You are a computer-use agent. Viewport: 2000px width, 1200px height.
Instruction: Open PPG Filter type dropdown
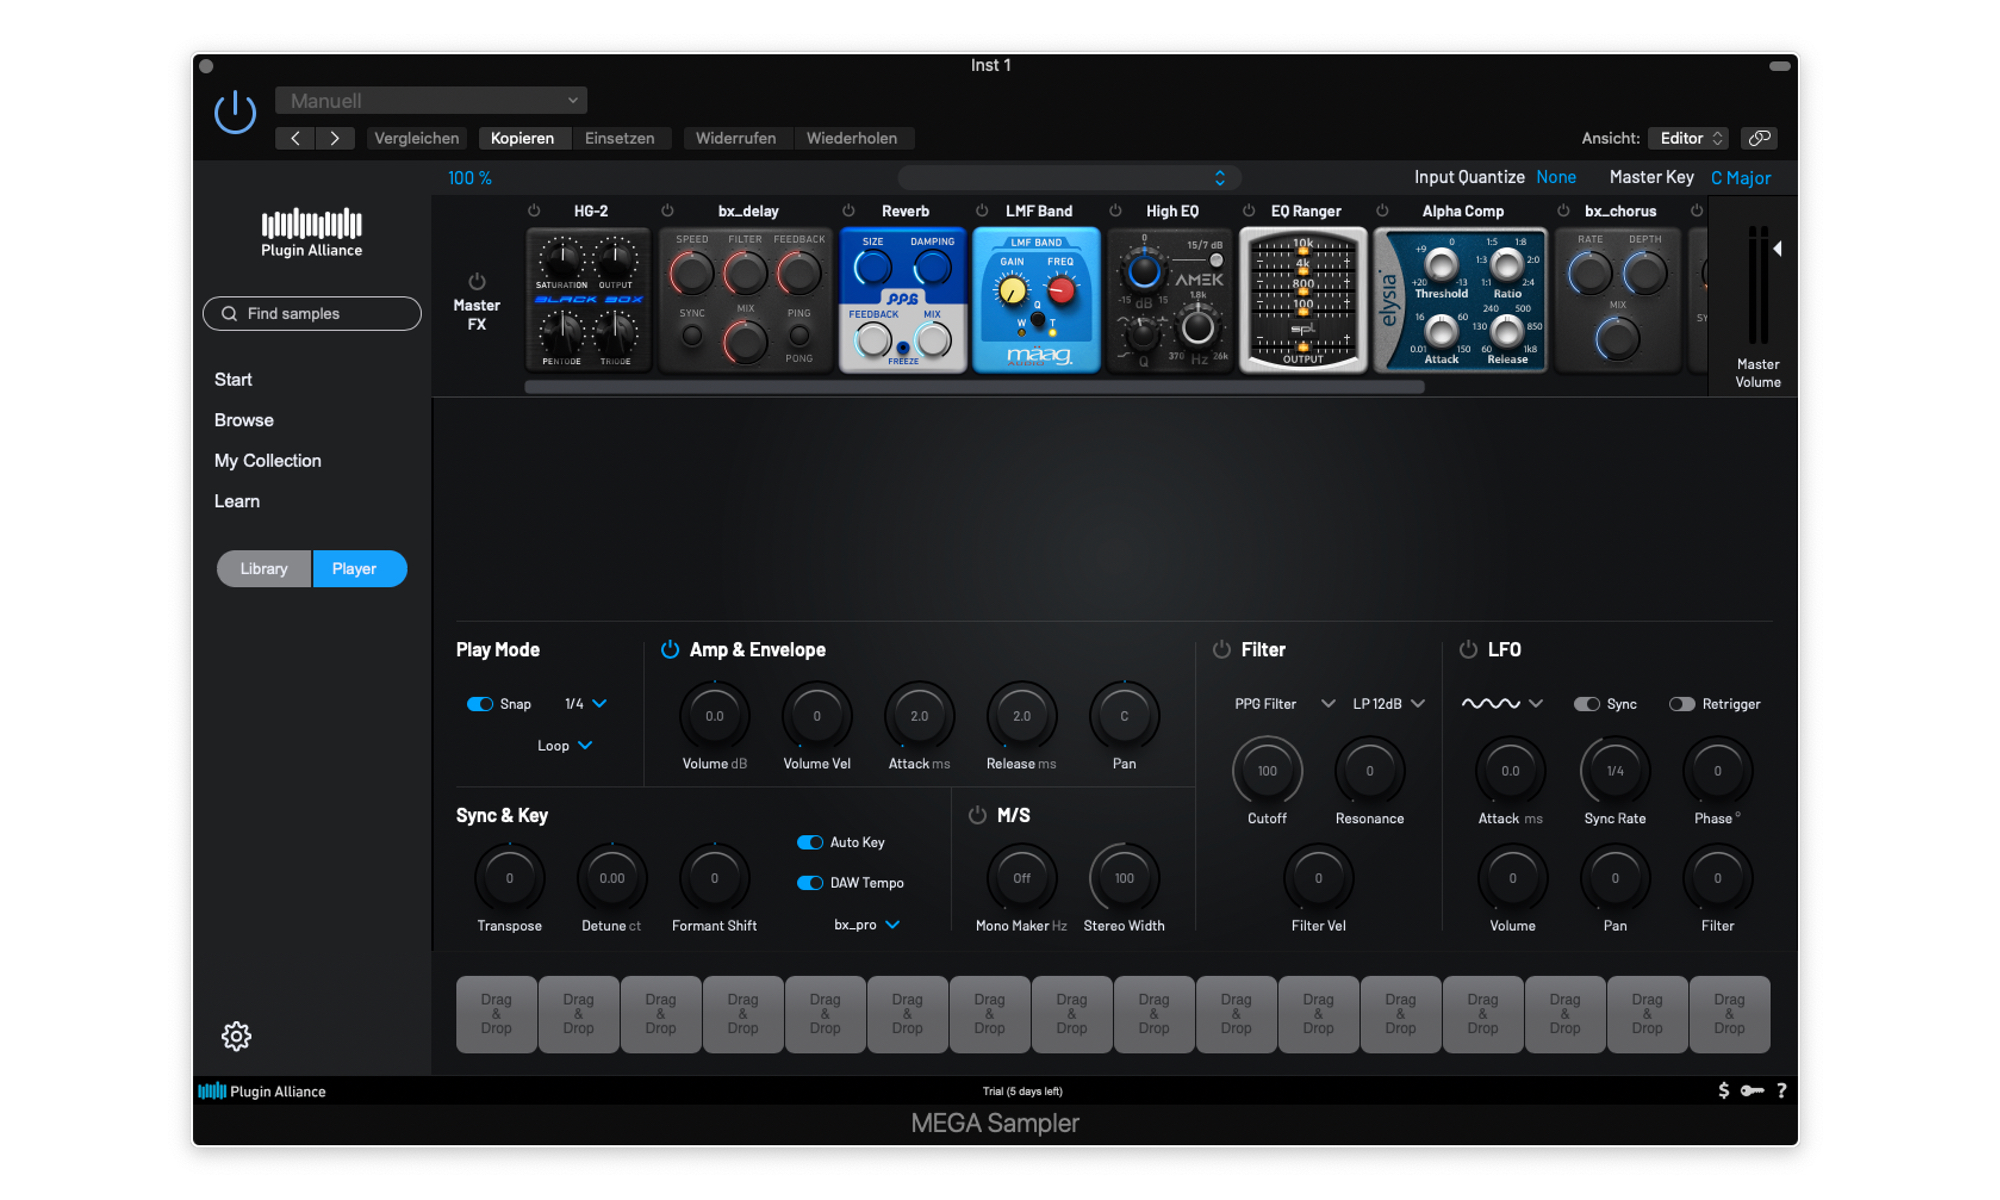1284,704
